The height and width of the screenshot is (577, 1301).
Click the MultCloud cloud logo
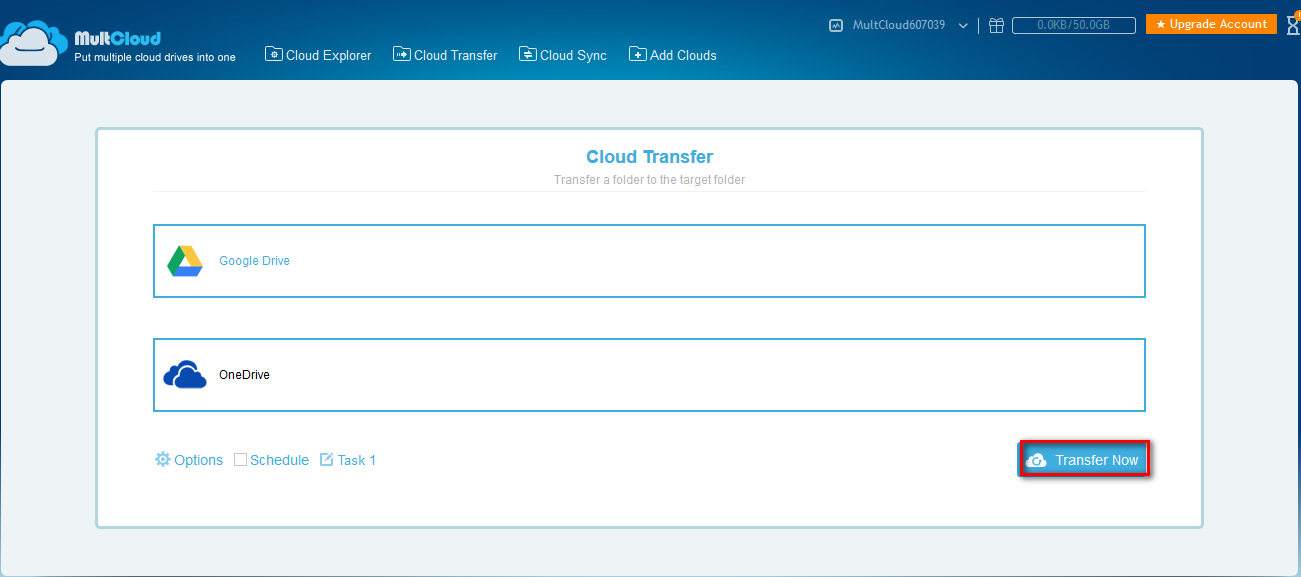[x=32, y=44]
